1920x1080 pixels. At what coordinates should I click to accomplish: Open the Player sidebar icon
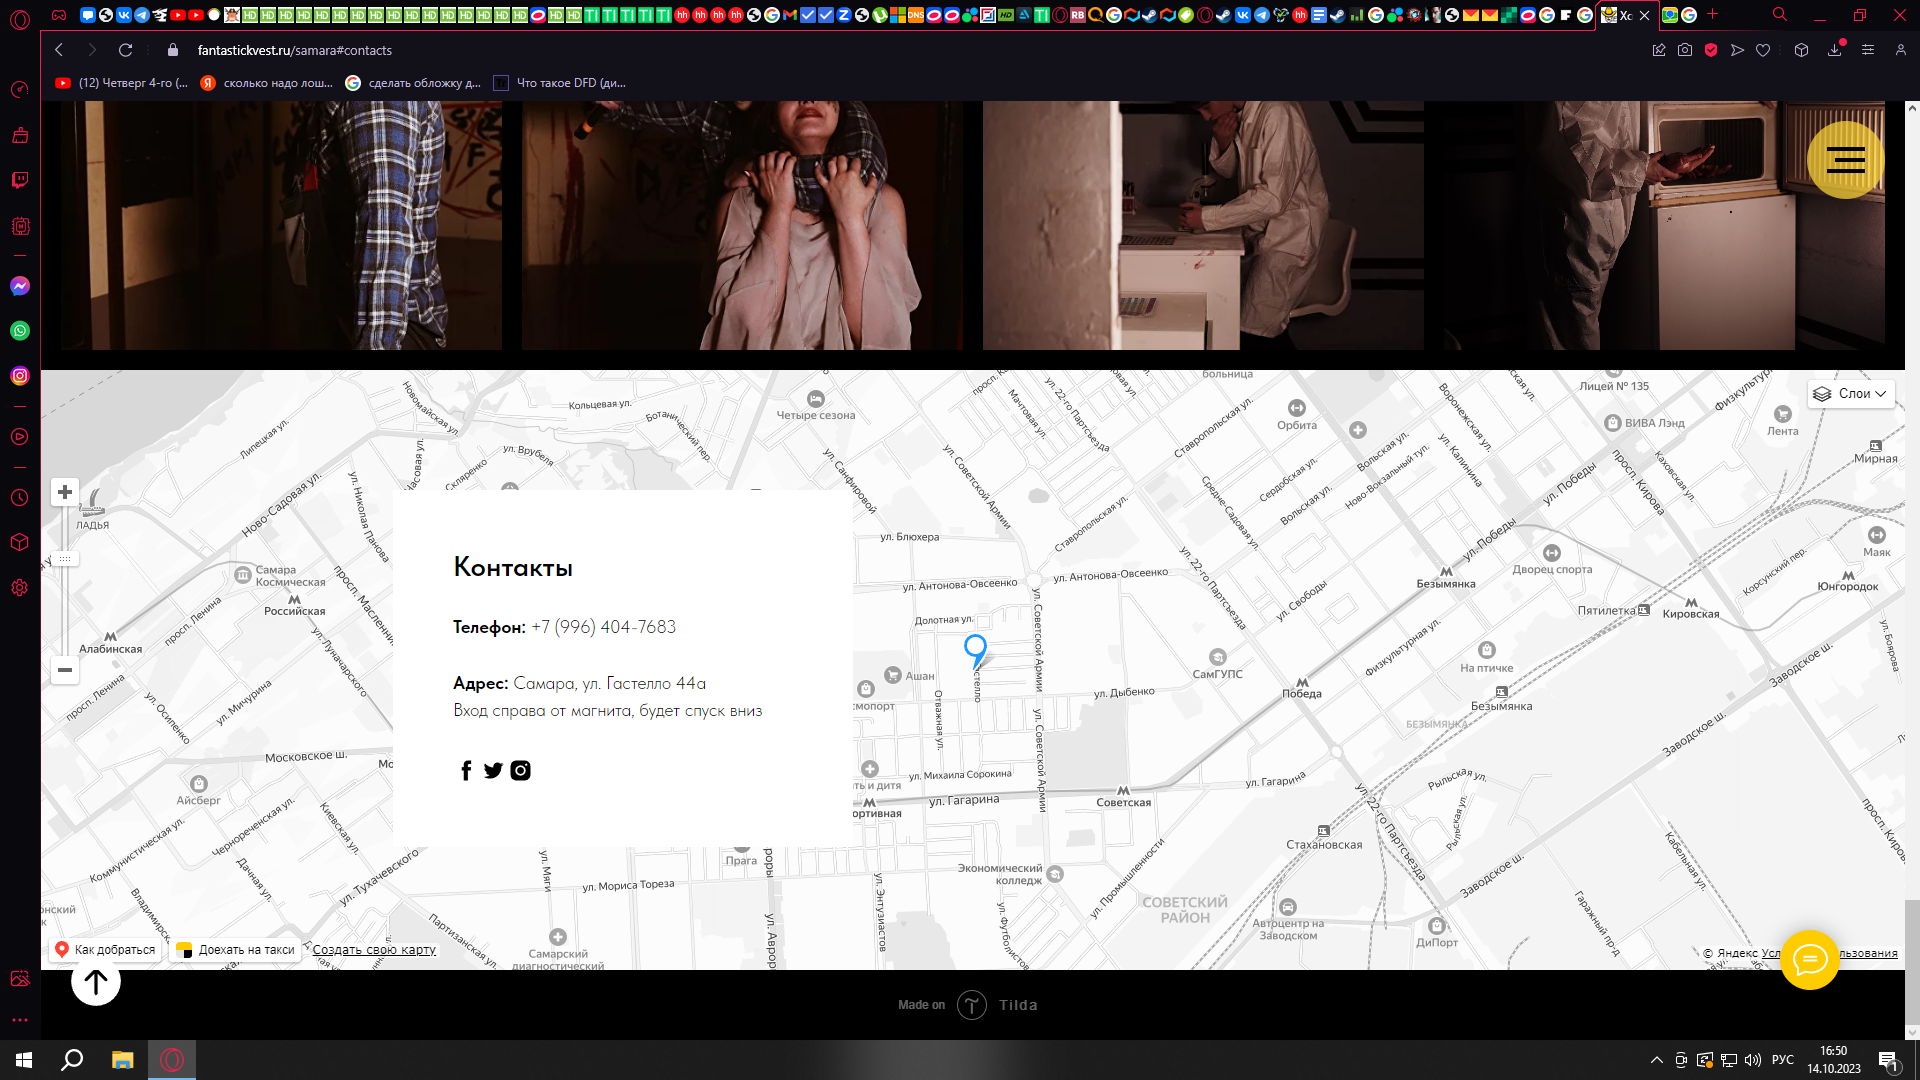tap(20, 437)
